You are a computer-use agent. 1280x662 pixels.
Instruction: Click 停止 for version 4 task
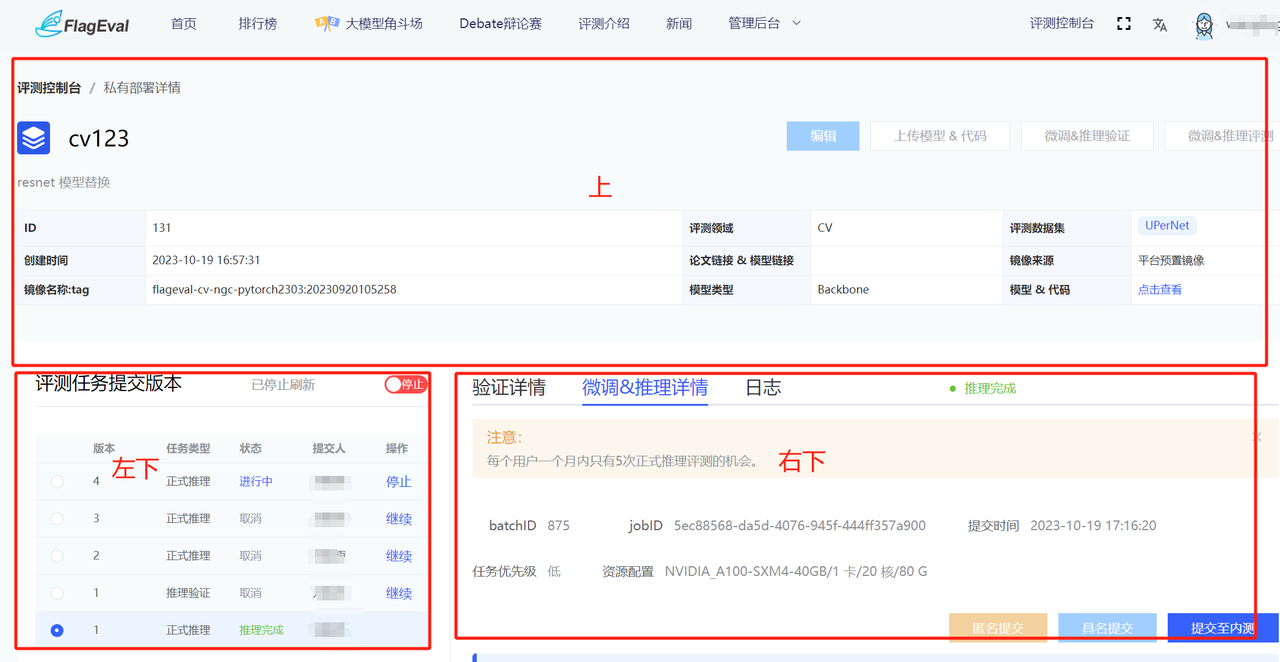398,482
